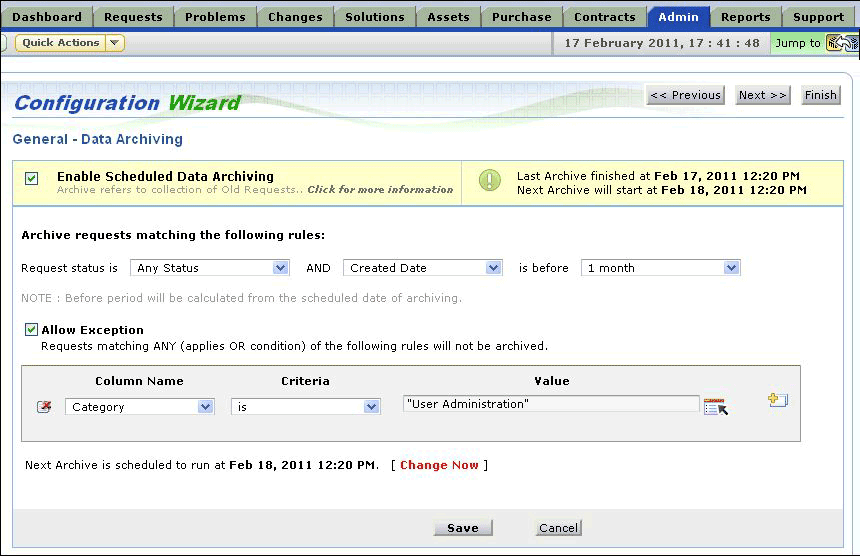Click the Next >> wizard button
Screen dimensions: 860x556
click(762, 95)
